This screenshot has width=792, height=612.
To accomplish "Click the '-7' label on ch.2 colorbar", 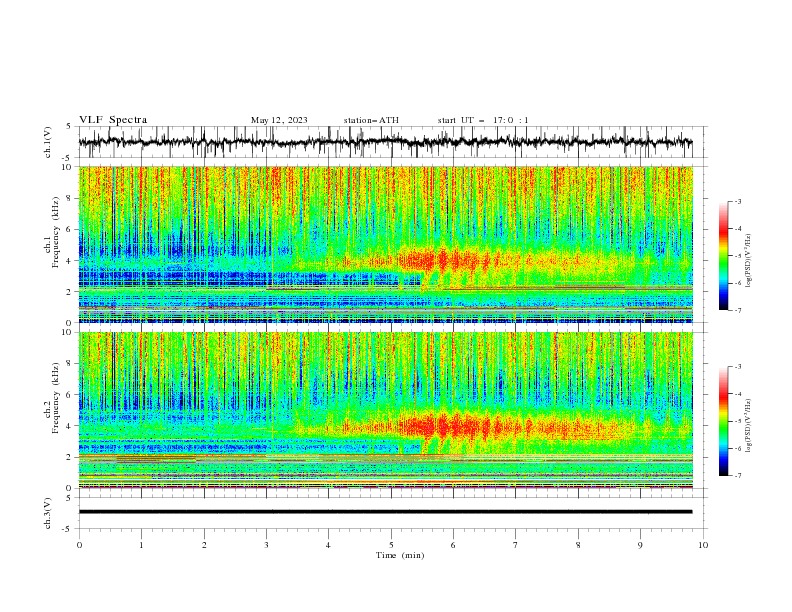I will coord(737,475).
